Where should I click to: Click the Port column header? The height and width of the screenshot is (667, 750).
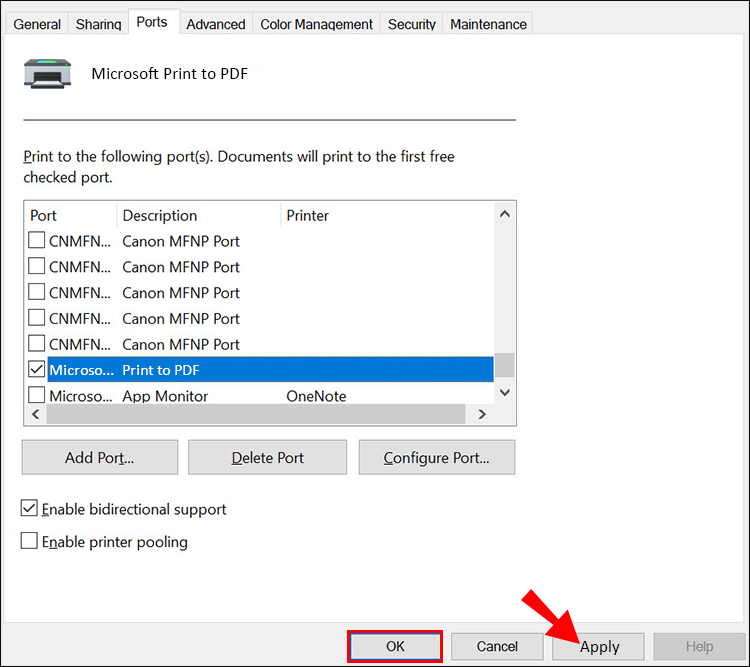tap(70, 215)
